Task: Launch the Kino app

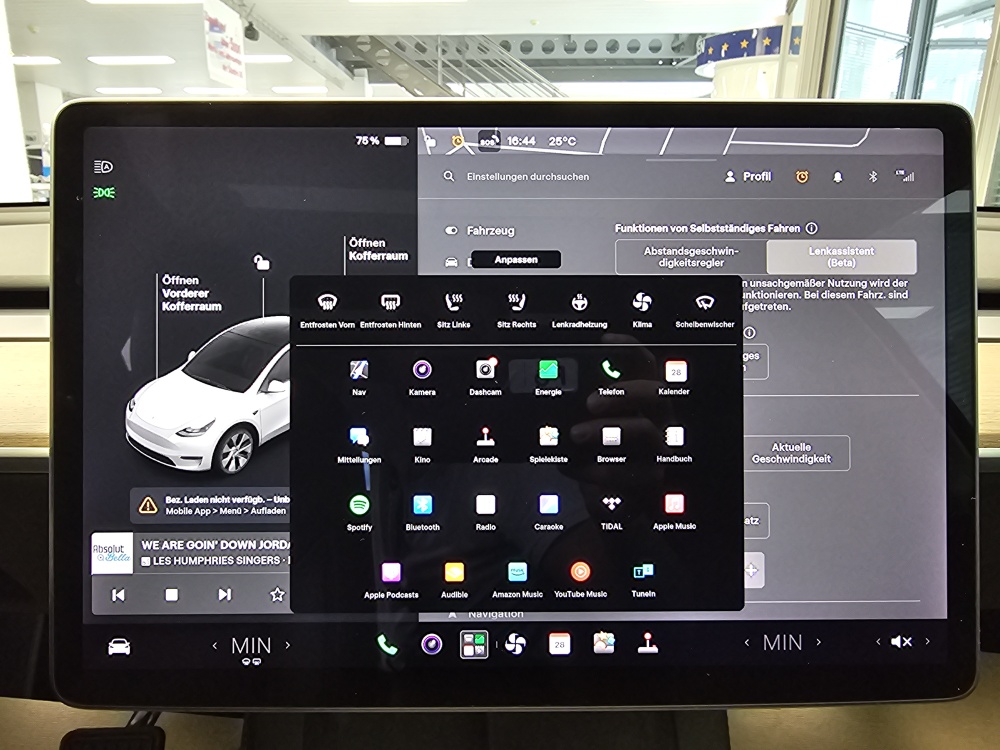Action: pos(422,445)
